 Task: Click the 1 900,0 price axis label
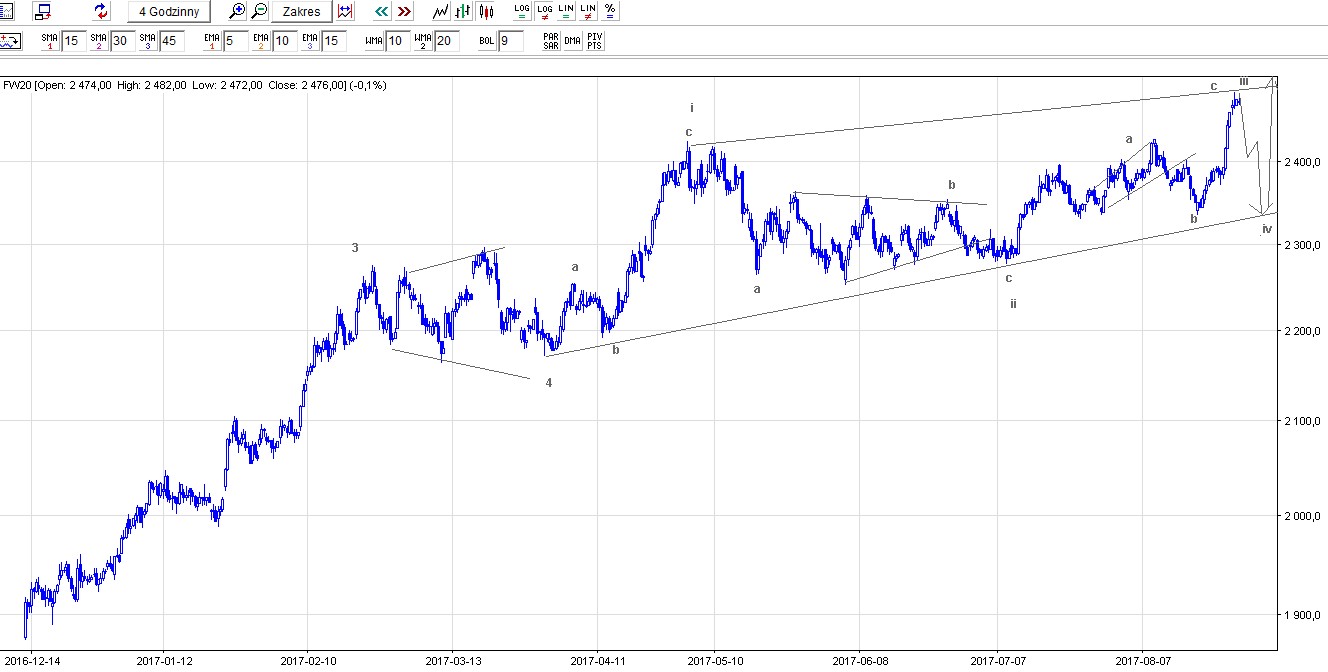(x=1303, y=615)
